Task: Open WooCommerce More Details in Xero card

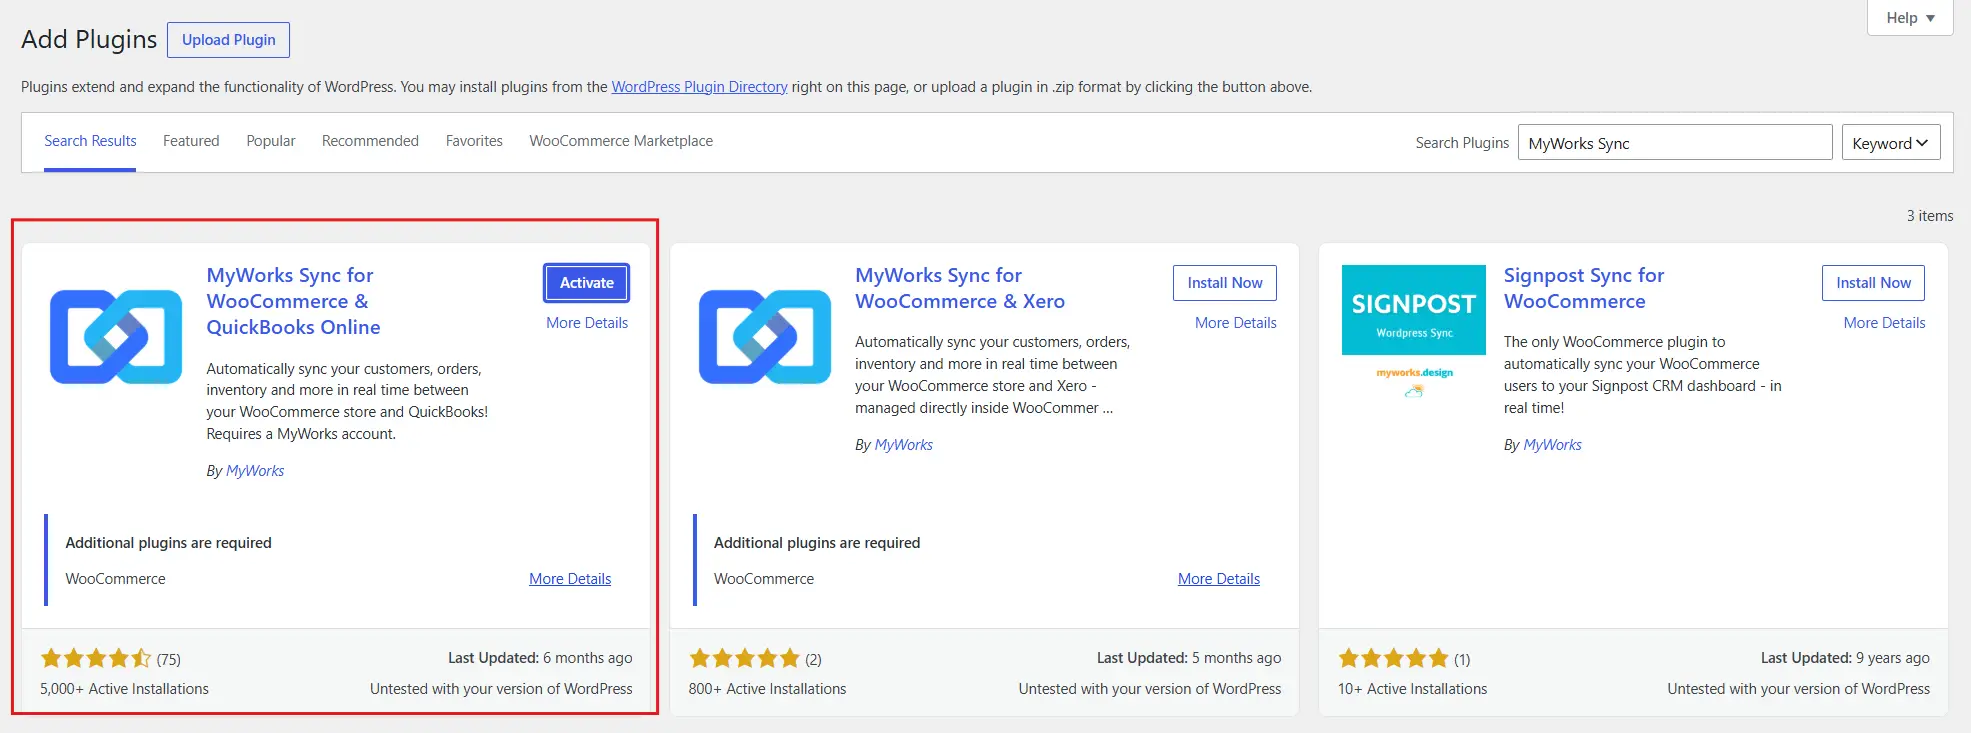Action: point(1219,579)
